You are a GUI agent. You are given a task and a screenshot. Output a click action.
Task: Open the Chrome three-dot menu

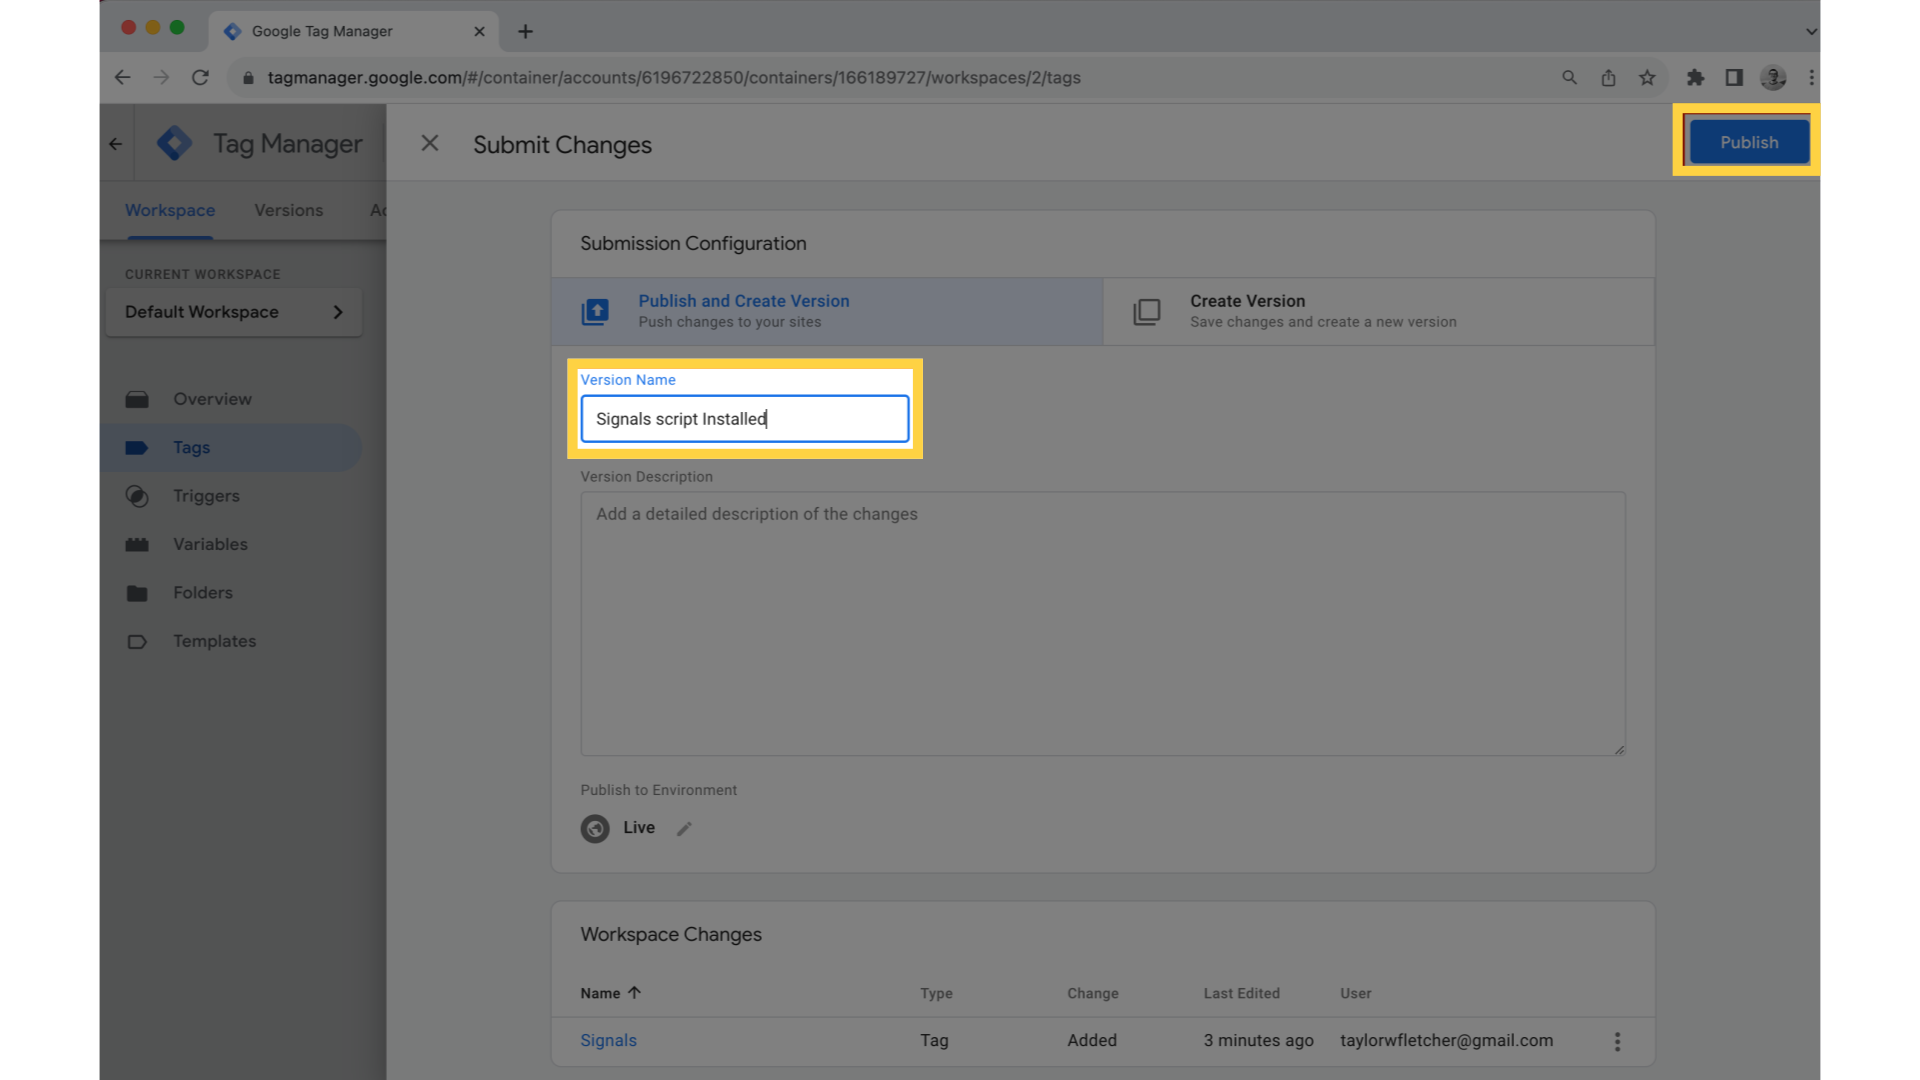pos(1811,77)
